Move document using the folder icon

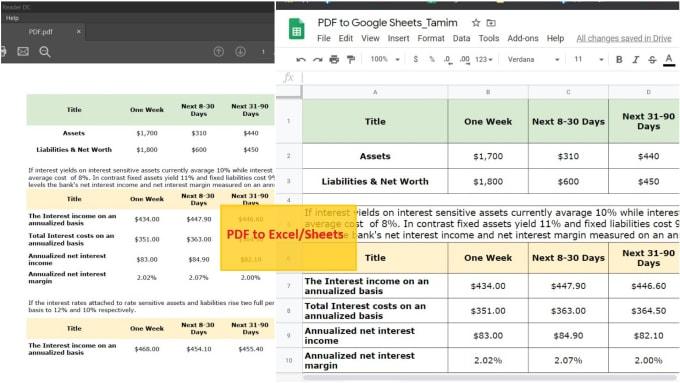[491, 23]
